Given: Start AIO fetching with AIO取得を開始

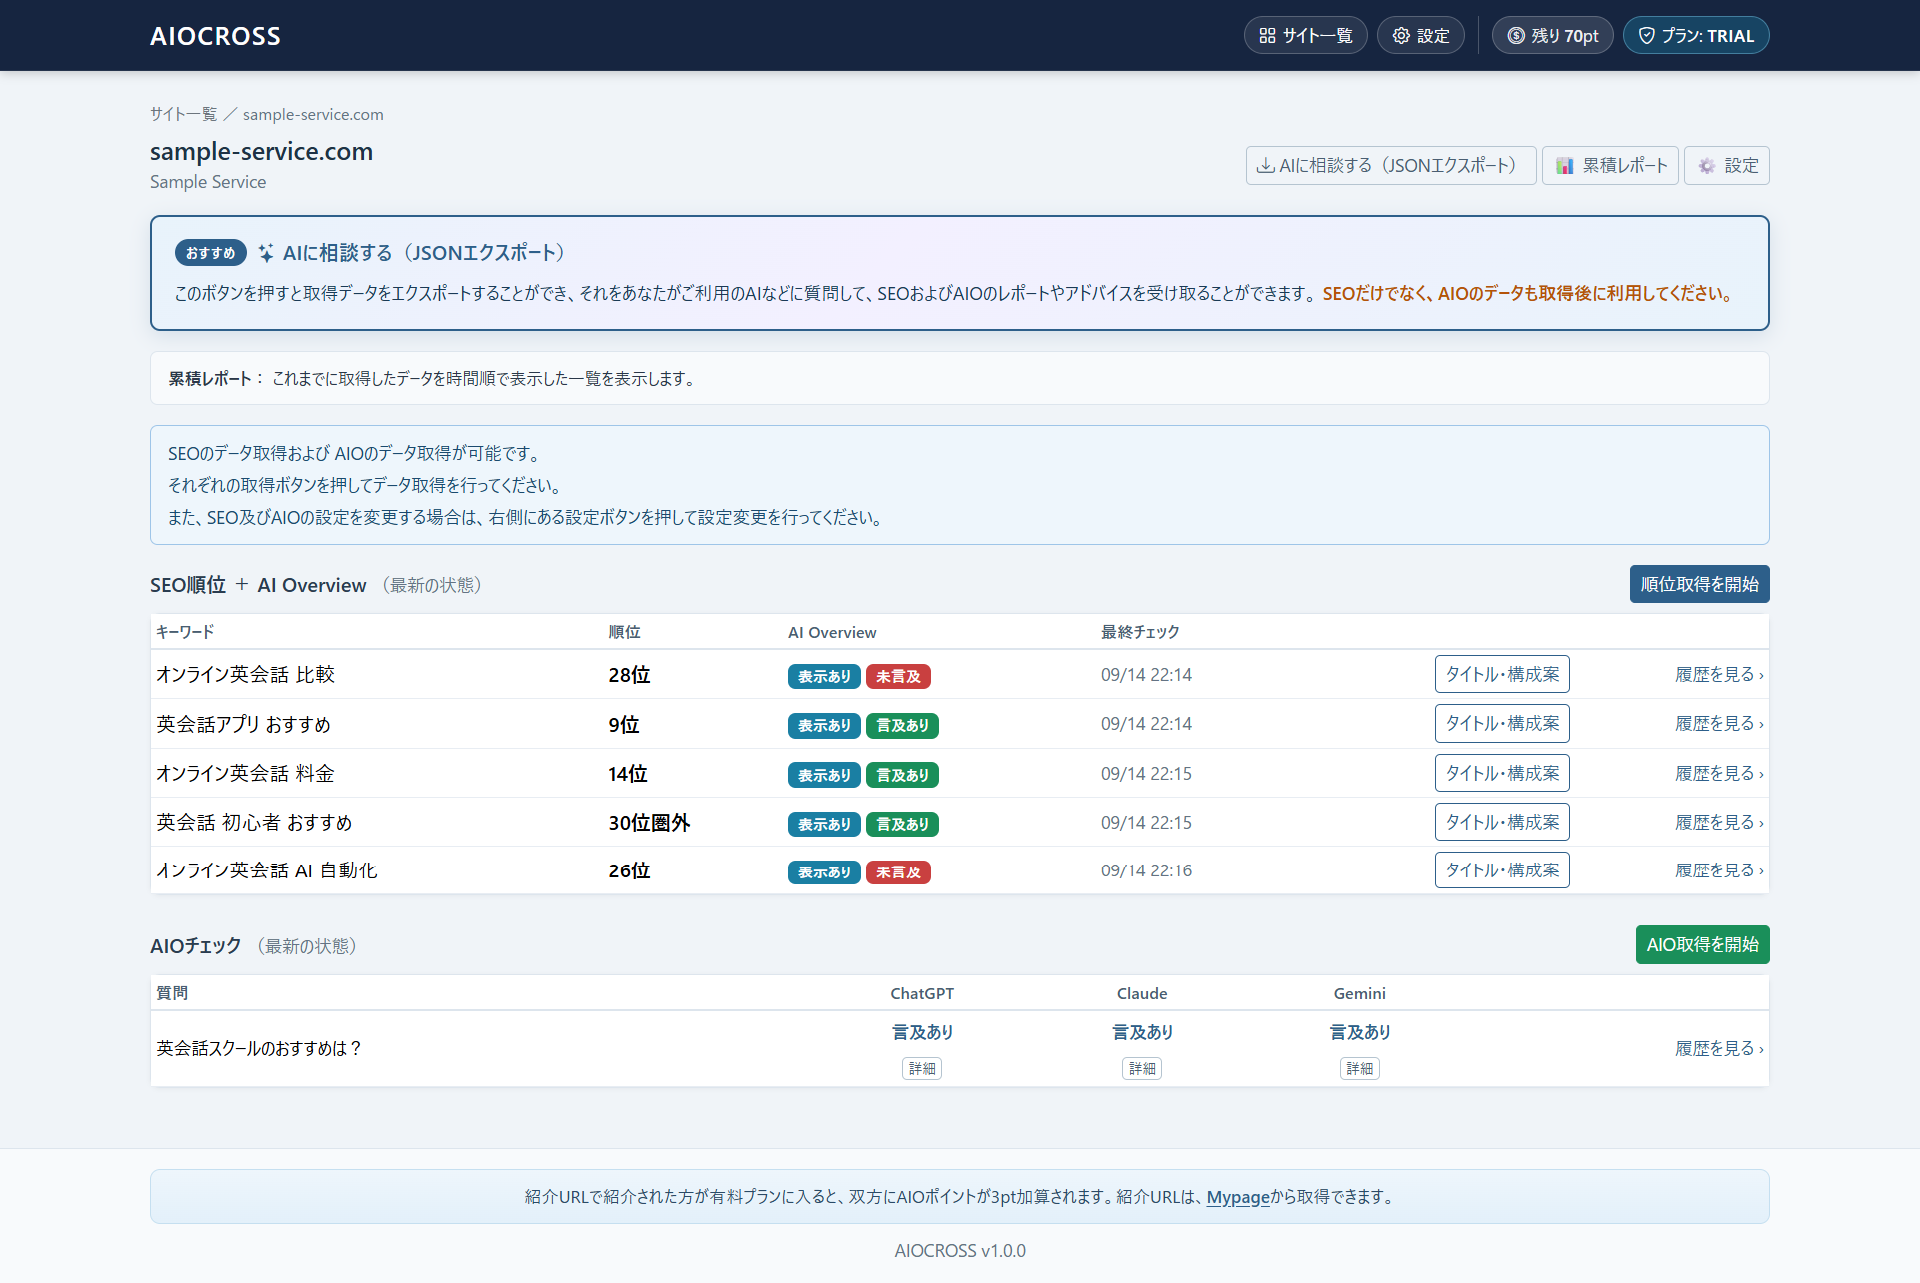Looking at the screenshot, I should tap(1702, 945).
